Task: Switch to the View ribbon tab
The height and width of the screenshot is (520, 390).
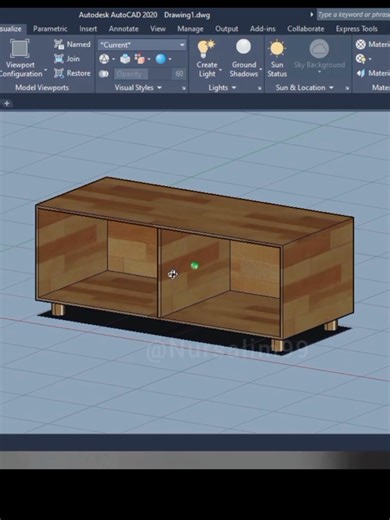Action: pos(158,29)
